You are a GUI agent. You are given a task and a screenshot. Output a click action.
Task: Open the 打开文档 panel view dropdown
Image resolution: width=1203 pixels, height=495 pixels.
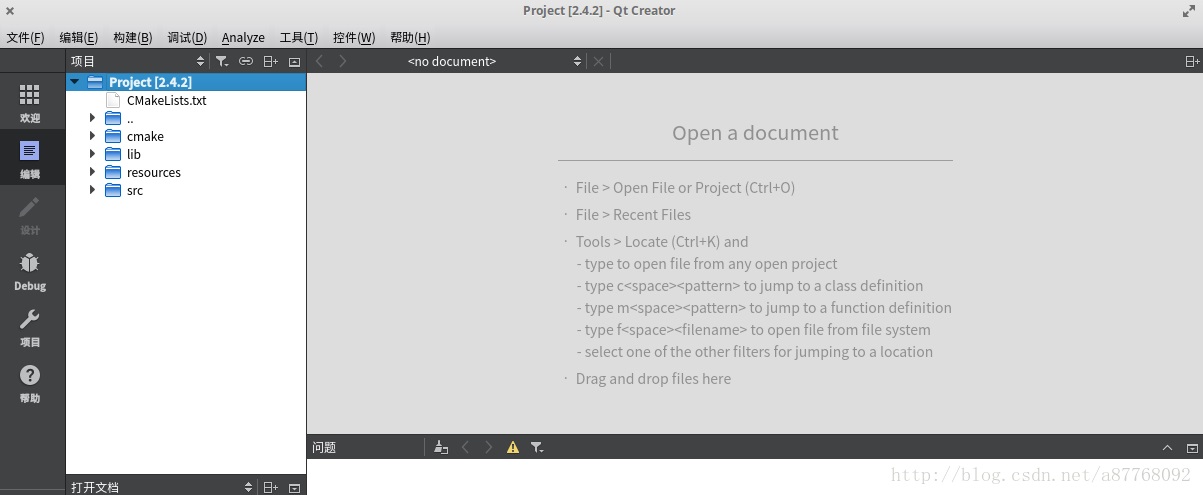161,487
